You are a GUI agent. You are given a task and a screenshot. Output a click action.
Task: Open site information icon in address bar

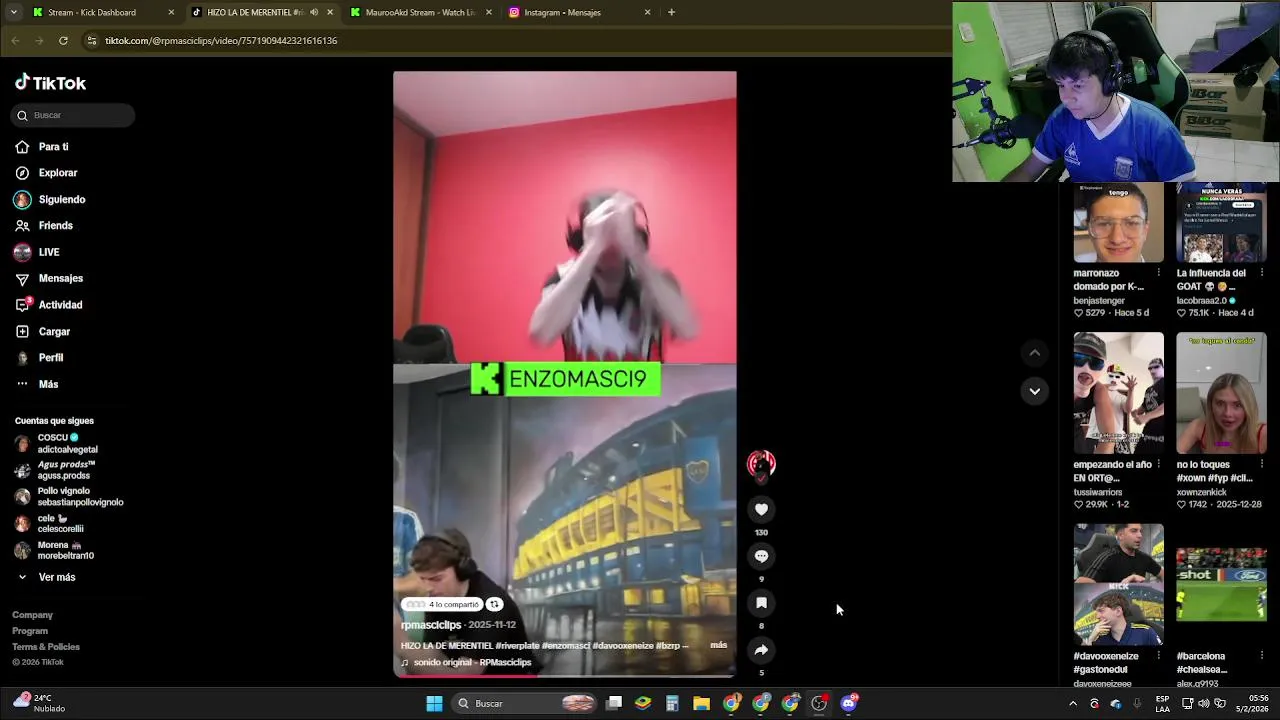[92, 41]
